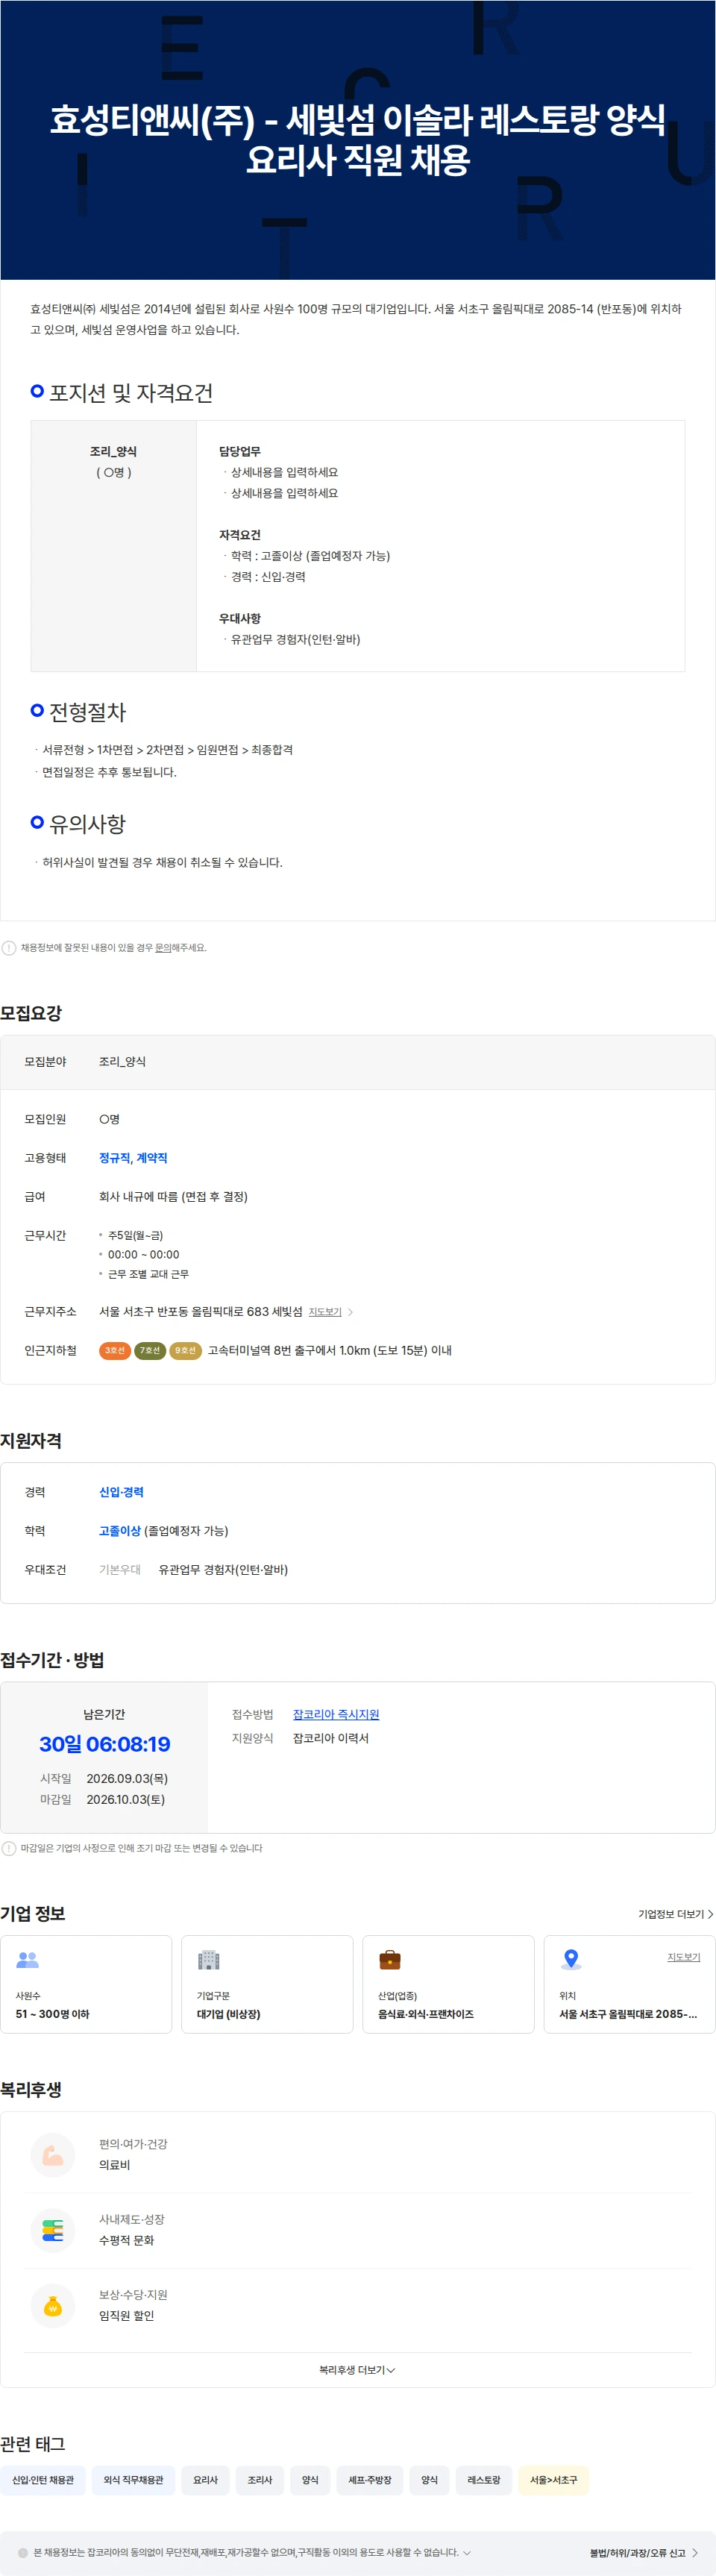Image resolution: width=716 pixels, height=2576 pixels.
Task: Click the job posting title banner
Action: coord(358,140)
